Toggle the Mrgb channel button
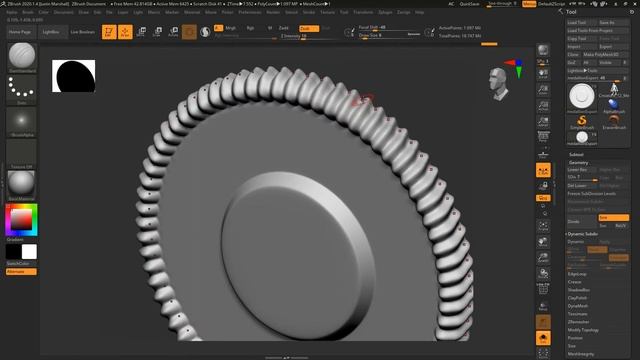This screenshot has width=640, height=360. (x=231, y=28)
